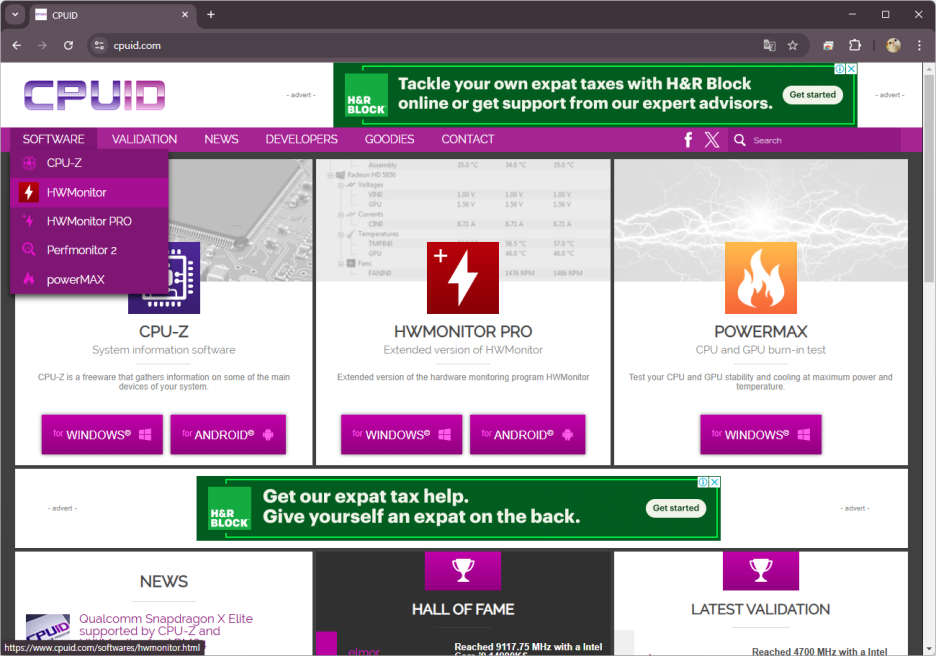Viewport: 936px width, 656px height.
Task: Click the CPUID logo
Action: click(x=94, y=95)
